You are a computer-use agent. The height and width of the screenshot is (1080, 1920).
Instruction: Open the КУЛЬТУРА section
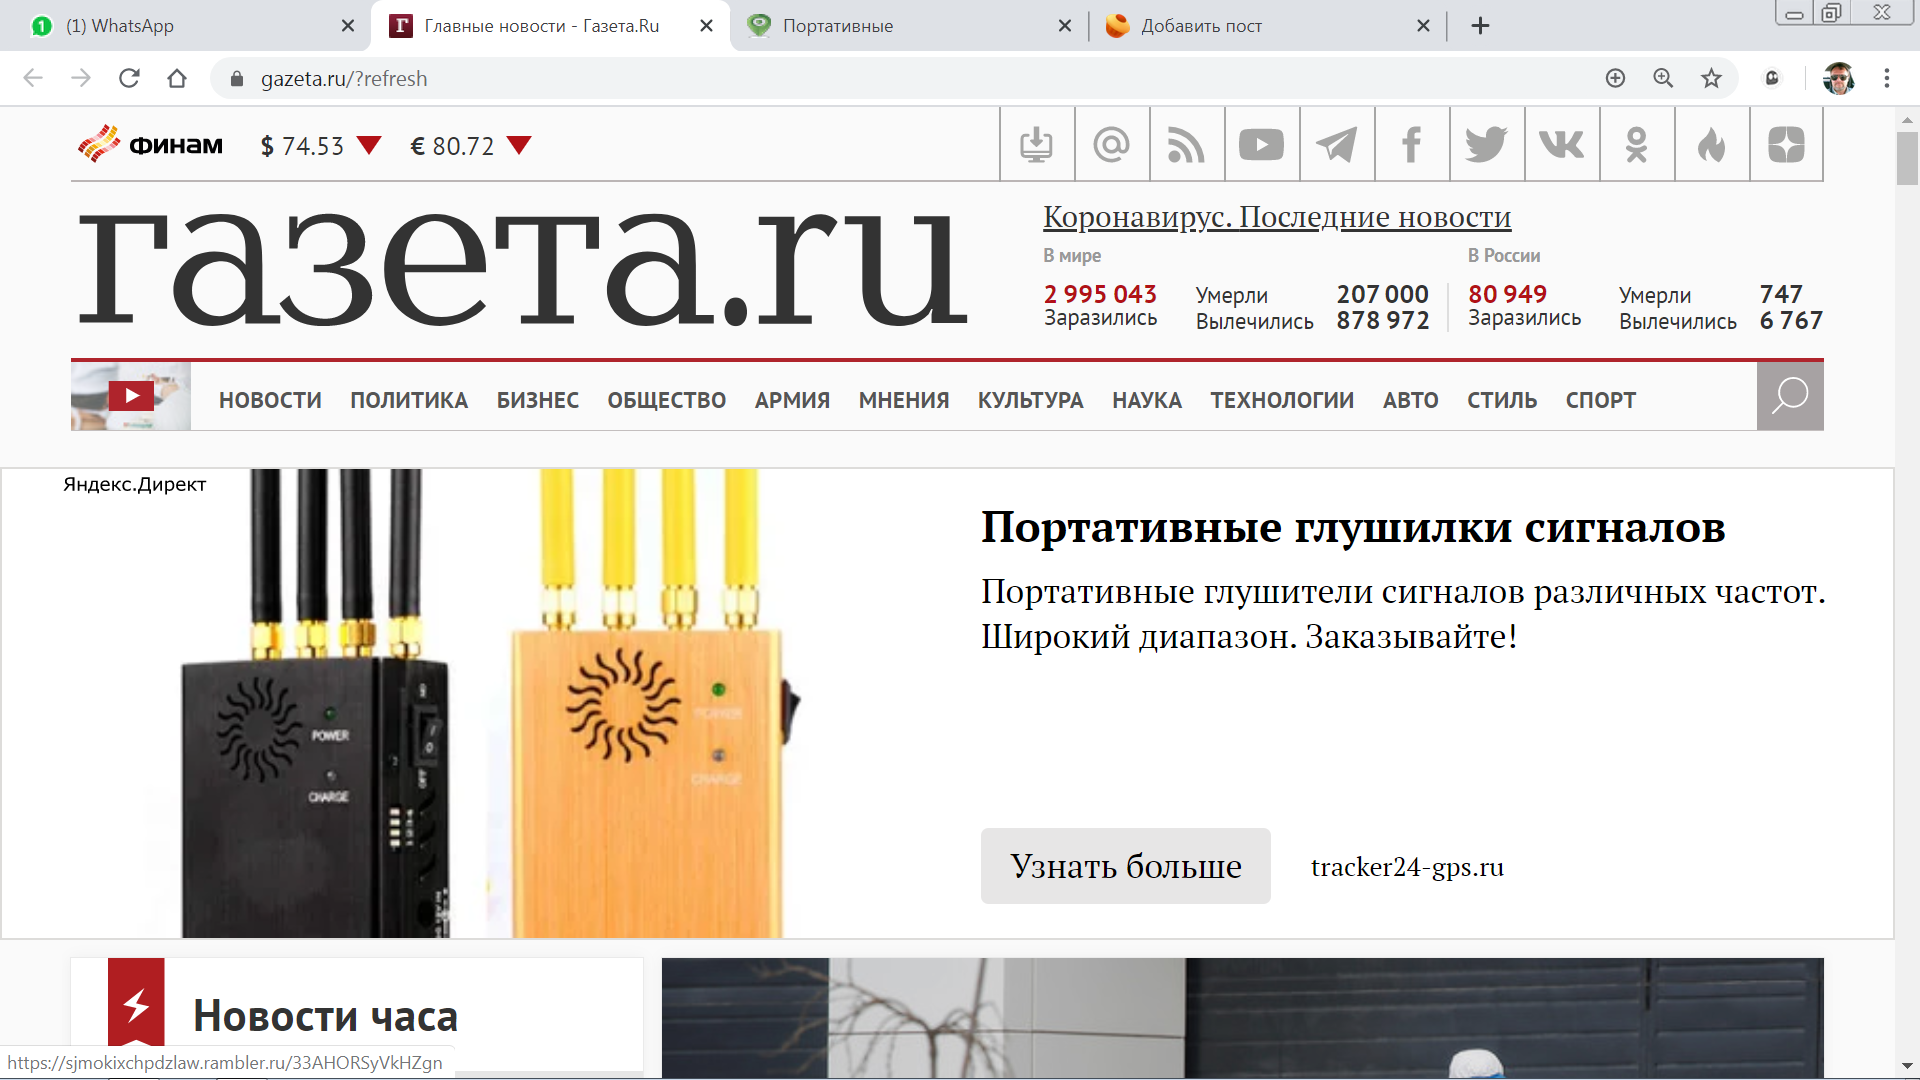point(1031,400)
